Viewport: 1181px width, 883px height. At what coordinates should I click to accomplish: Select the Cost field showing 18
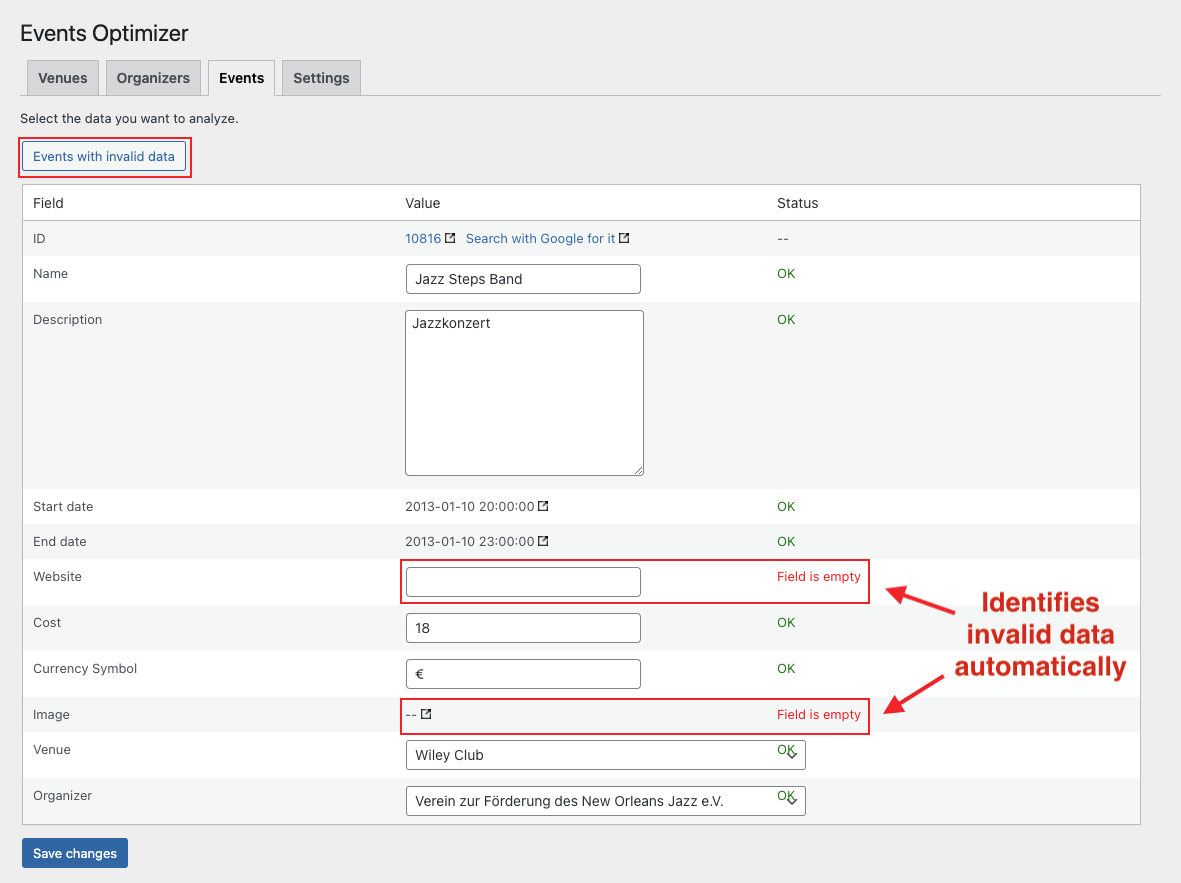[x=522, y=627]
